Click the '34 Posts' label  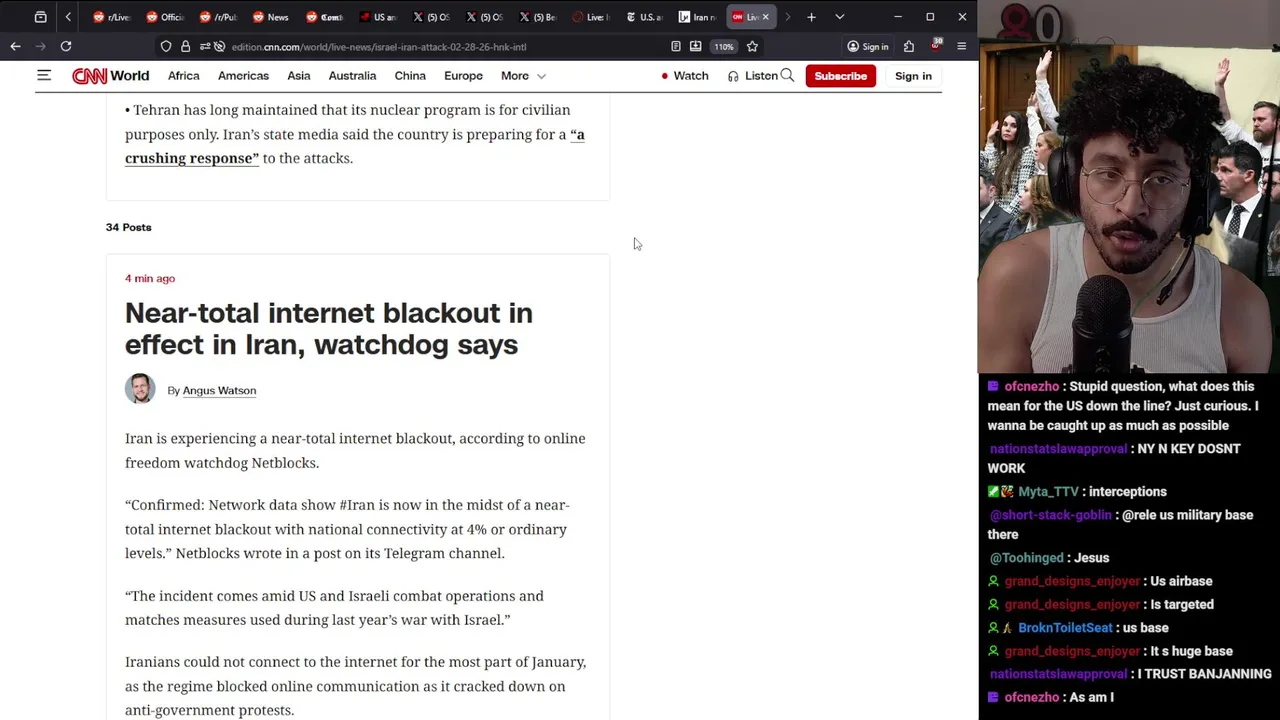coord(128,227)
